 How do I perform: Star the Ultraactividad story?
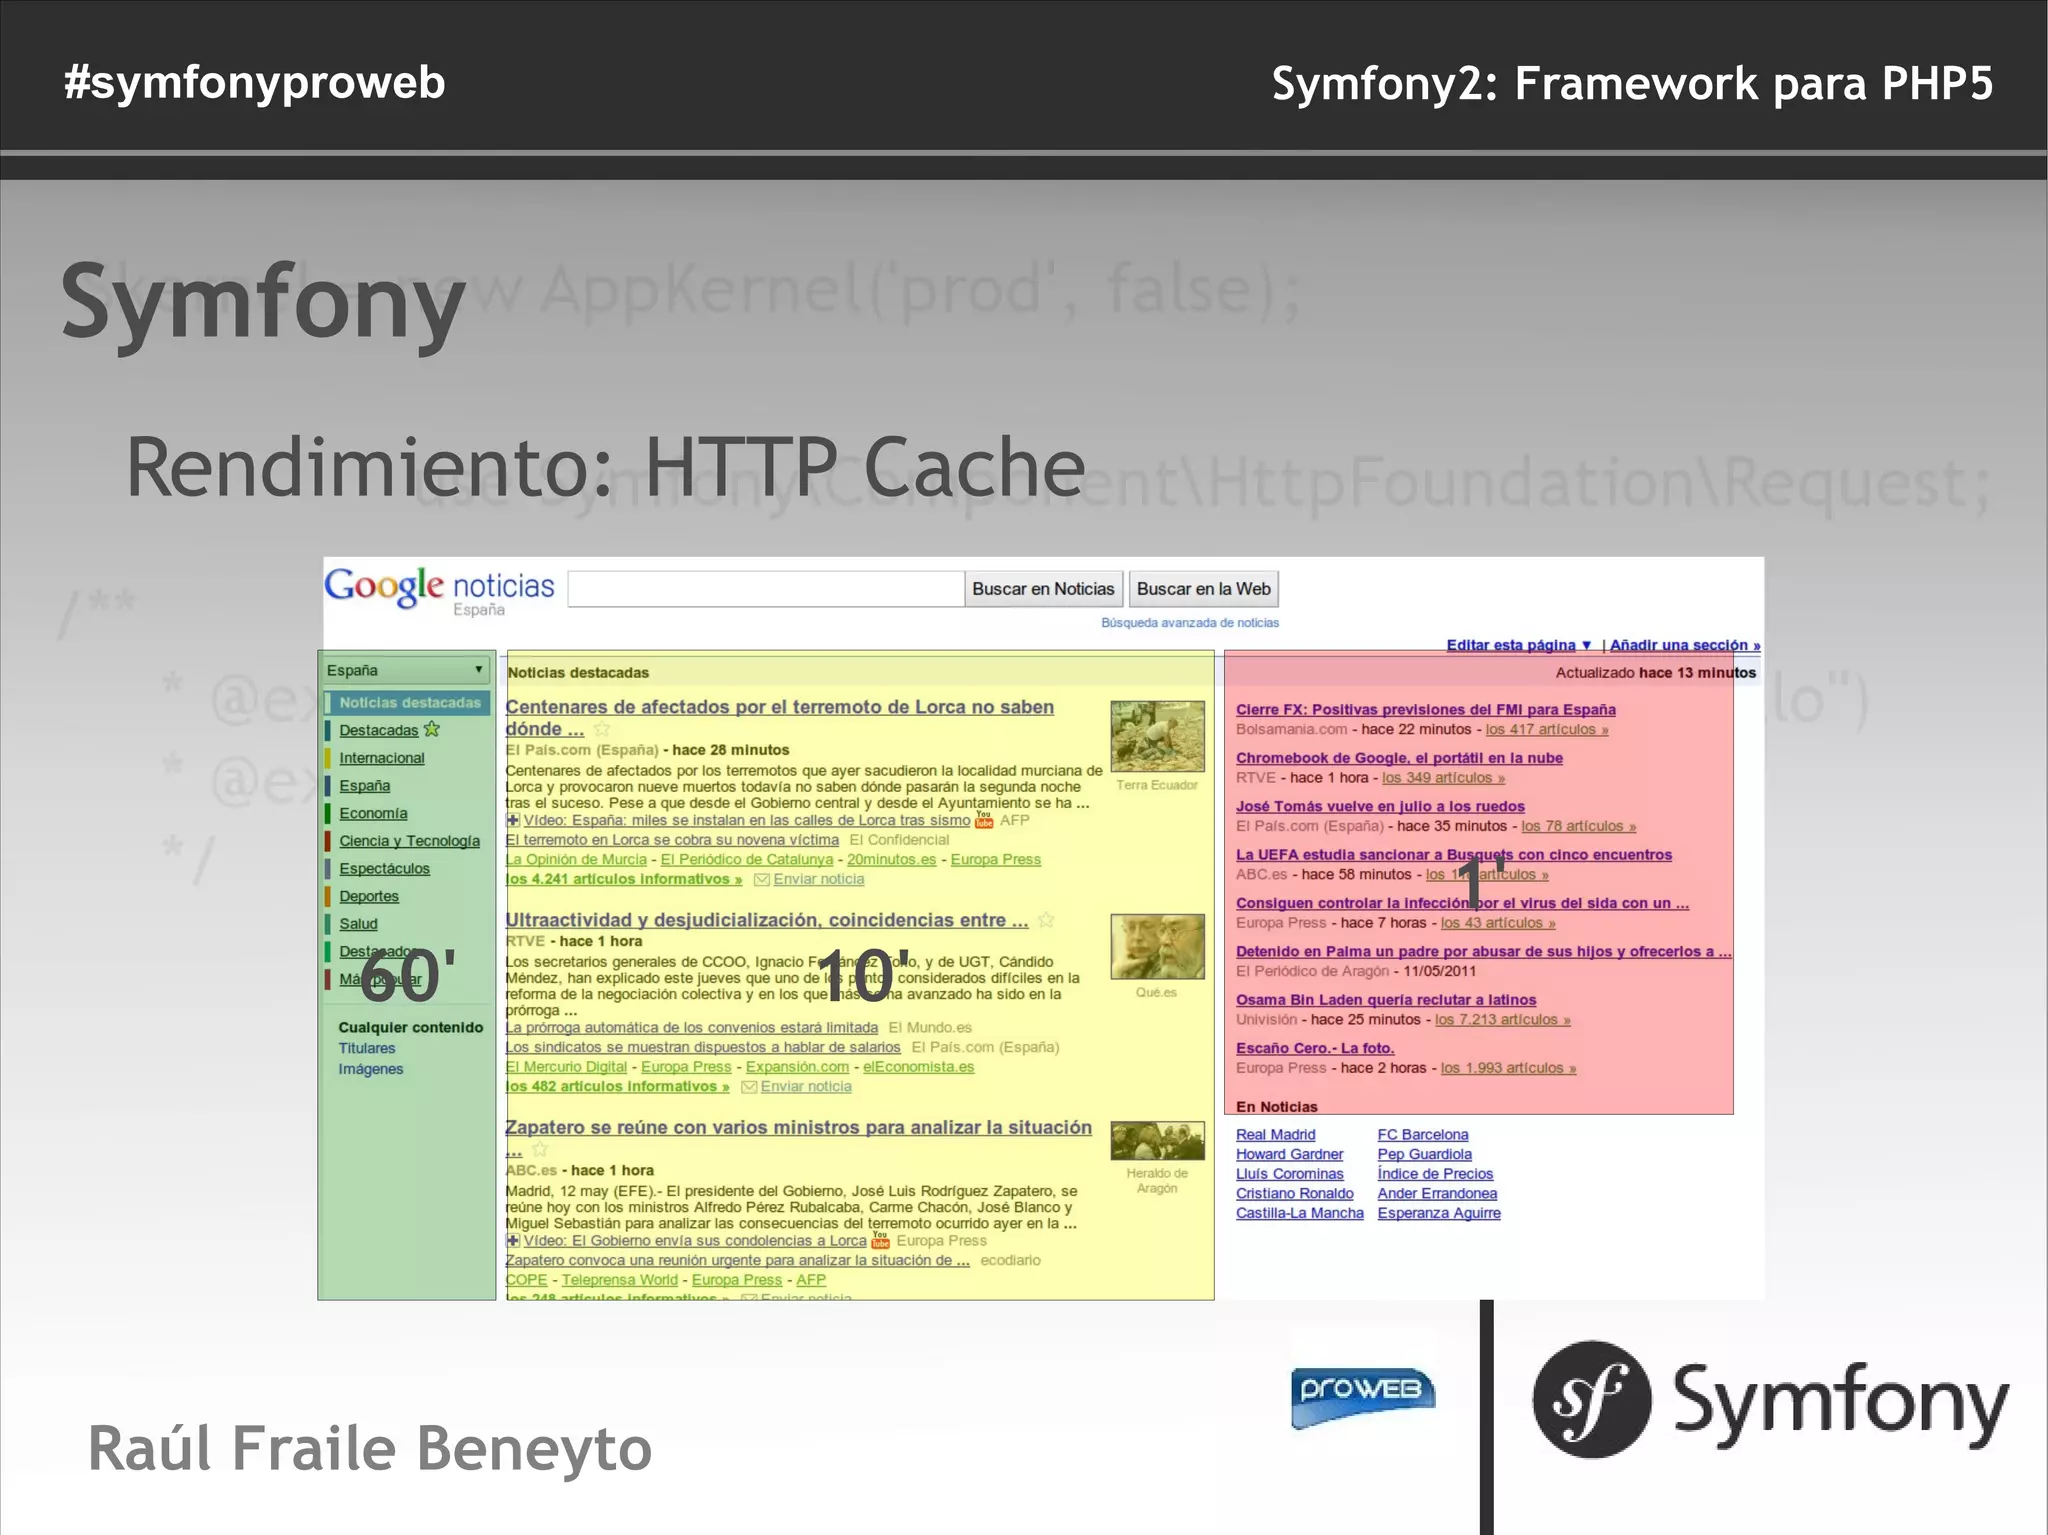click(x=1046, y=919)
